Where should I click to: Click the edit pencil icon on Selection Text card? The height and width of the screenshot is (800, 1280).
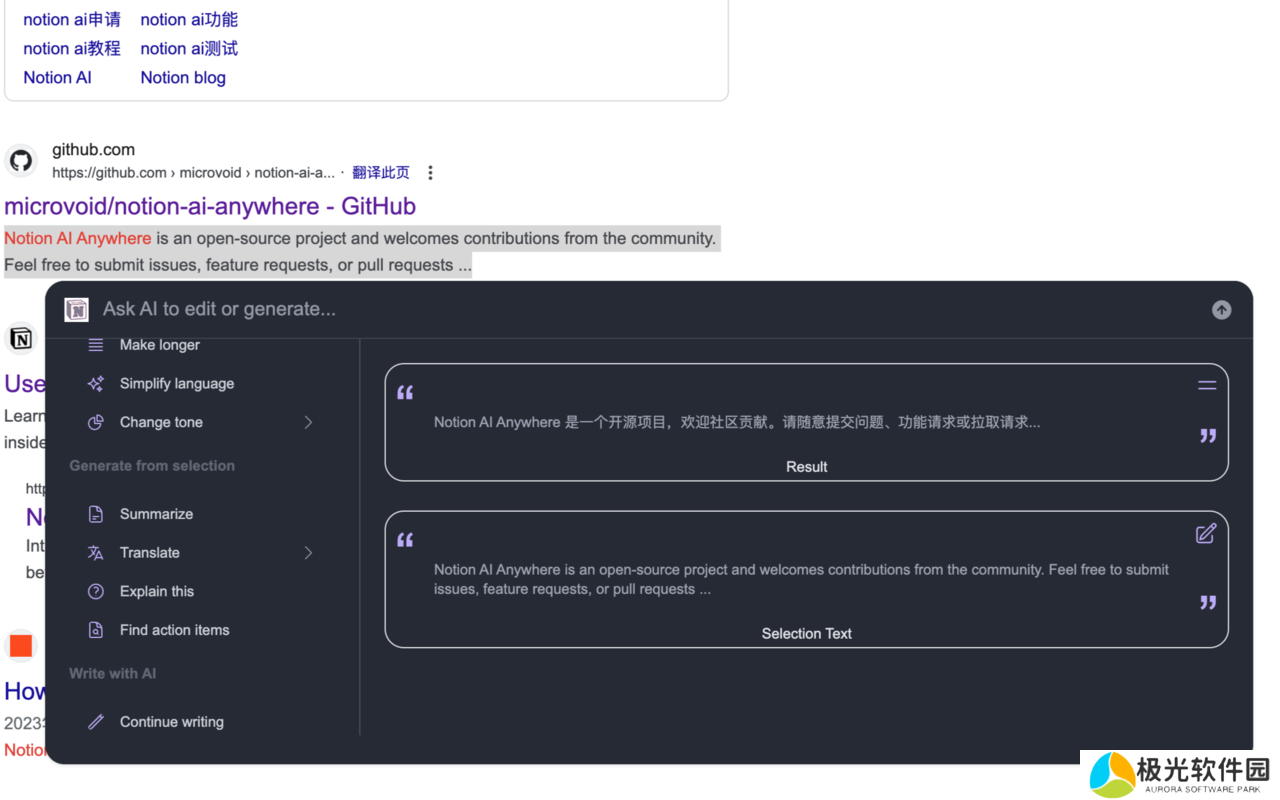[1206, 534]
